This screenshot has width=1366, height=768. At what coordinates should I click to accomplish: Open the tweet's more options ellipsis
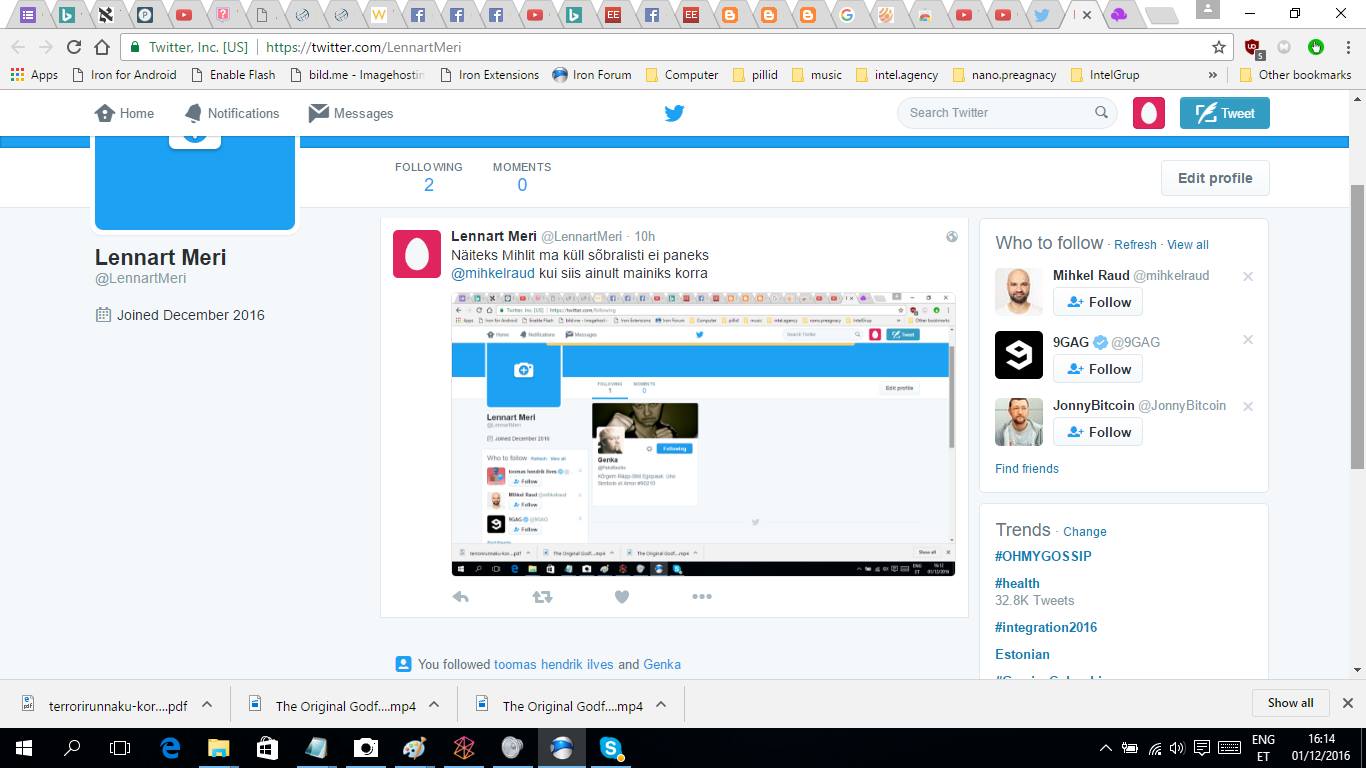click(702, 597)
